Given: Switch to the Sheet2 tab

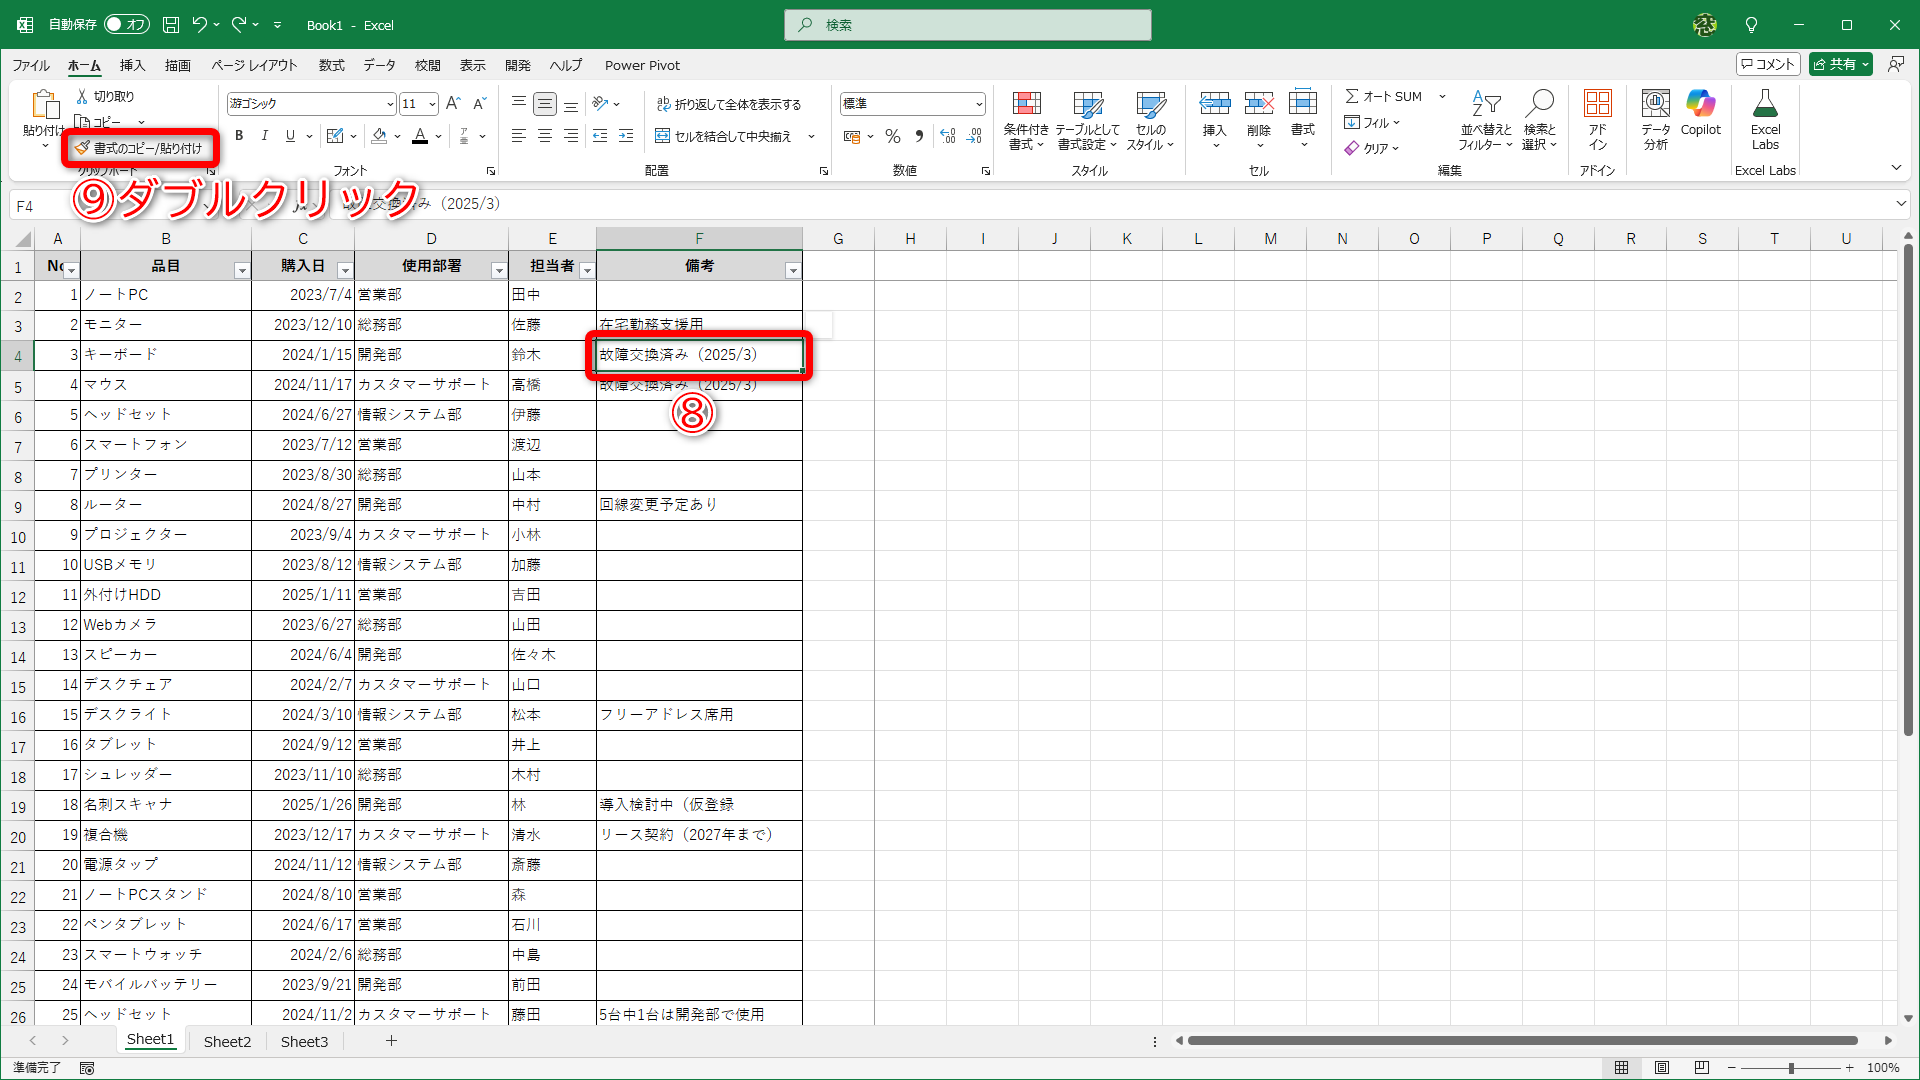Looking at the screenshot, I should coord(227,1041).
